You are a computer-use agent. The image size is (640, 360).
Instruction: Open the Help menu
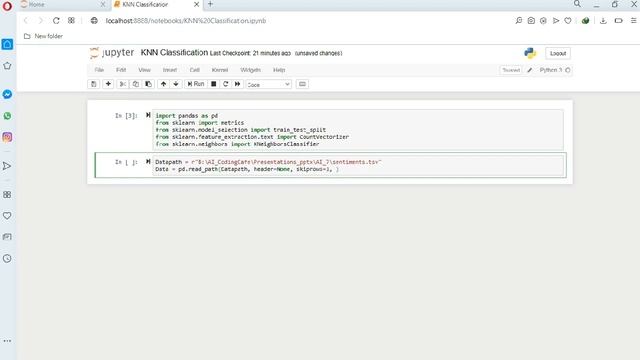279,70
